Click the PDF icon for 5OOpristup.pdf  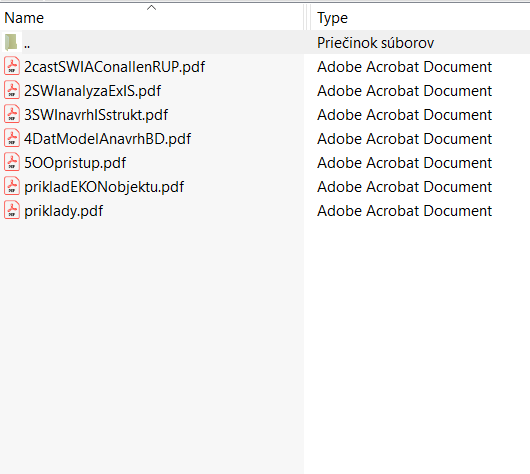(12, 162)
